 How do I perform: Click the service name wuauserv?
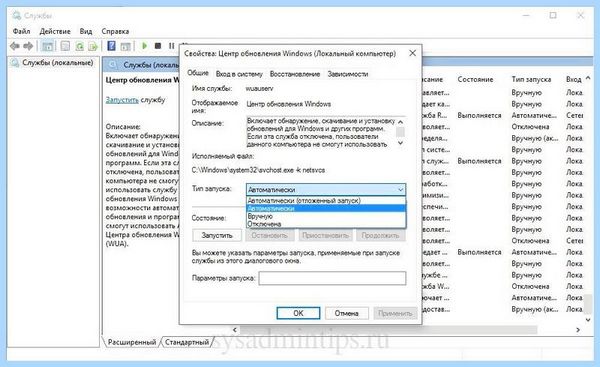(x=259, y=88)
